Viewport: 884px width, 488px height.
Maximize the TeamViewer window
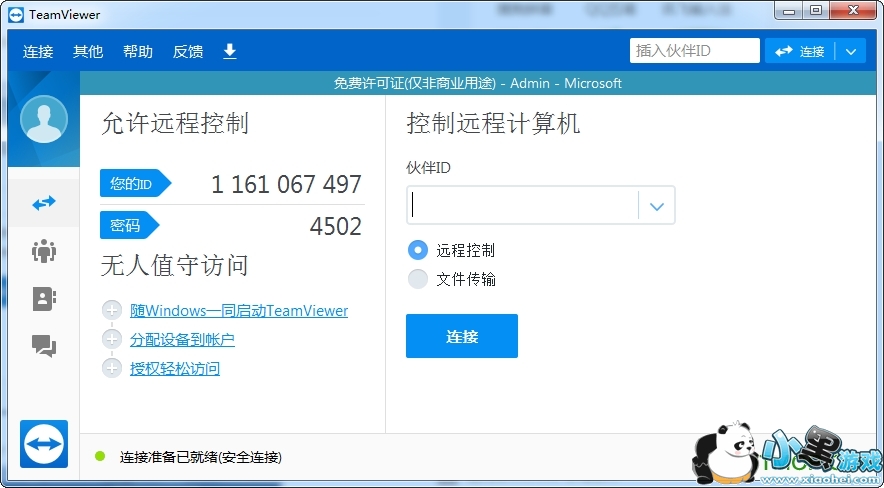pyautogui.click(x=816, y=11)
